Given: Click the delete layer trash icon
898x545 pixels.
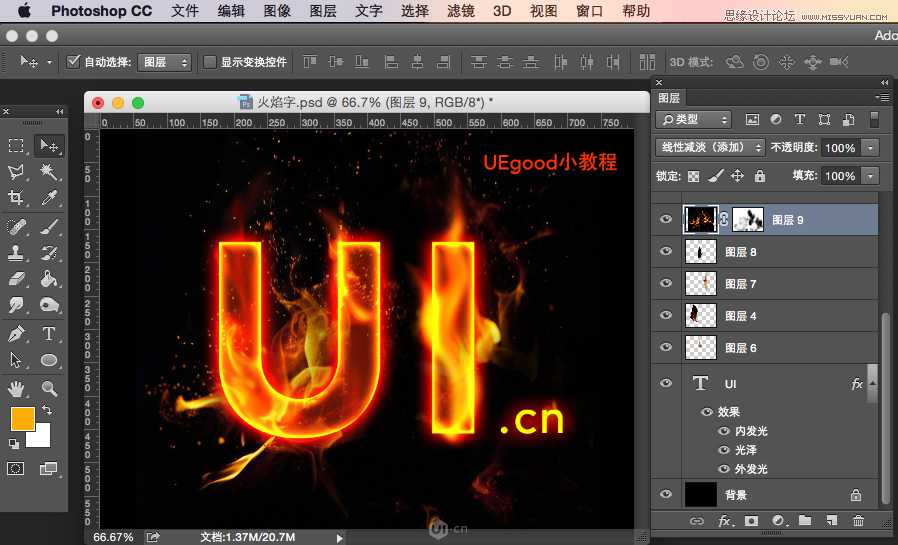Looking at the screenshot, I should click(x=858, y=521).
